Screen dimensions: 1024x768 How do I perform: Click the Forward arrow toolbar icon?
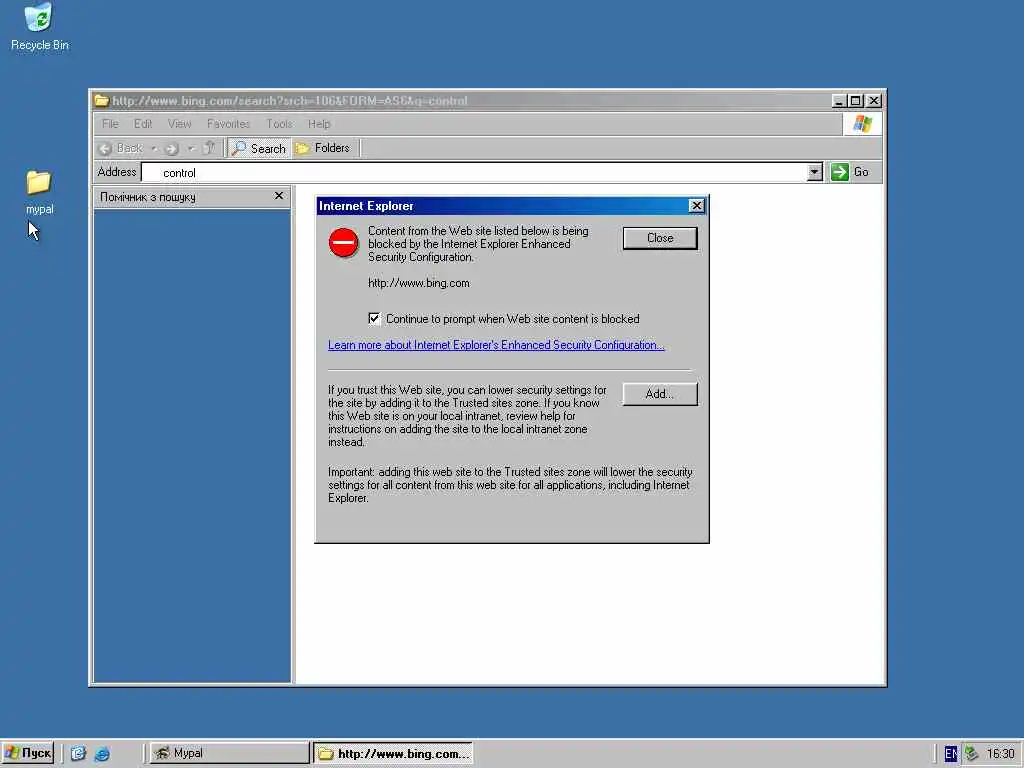(172, 148)
